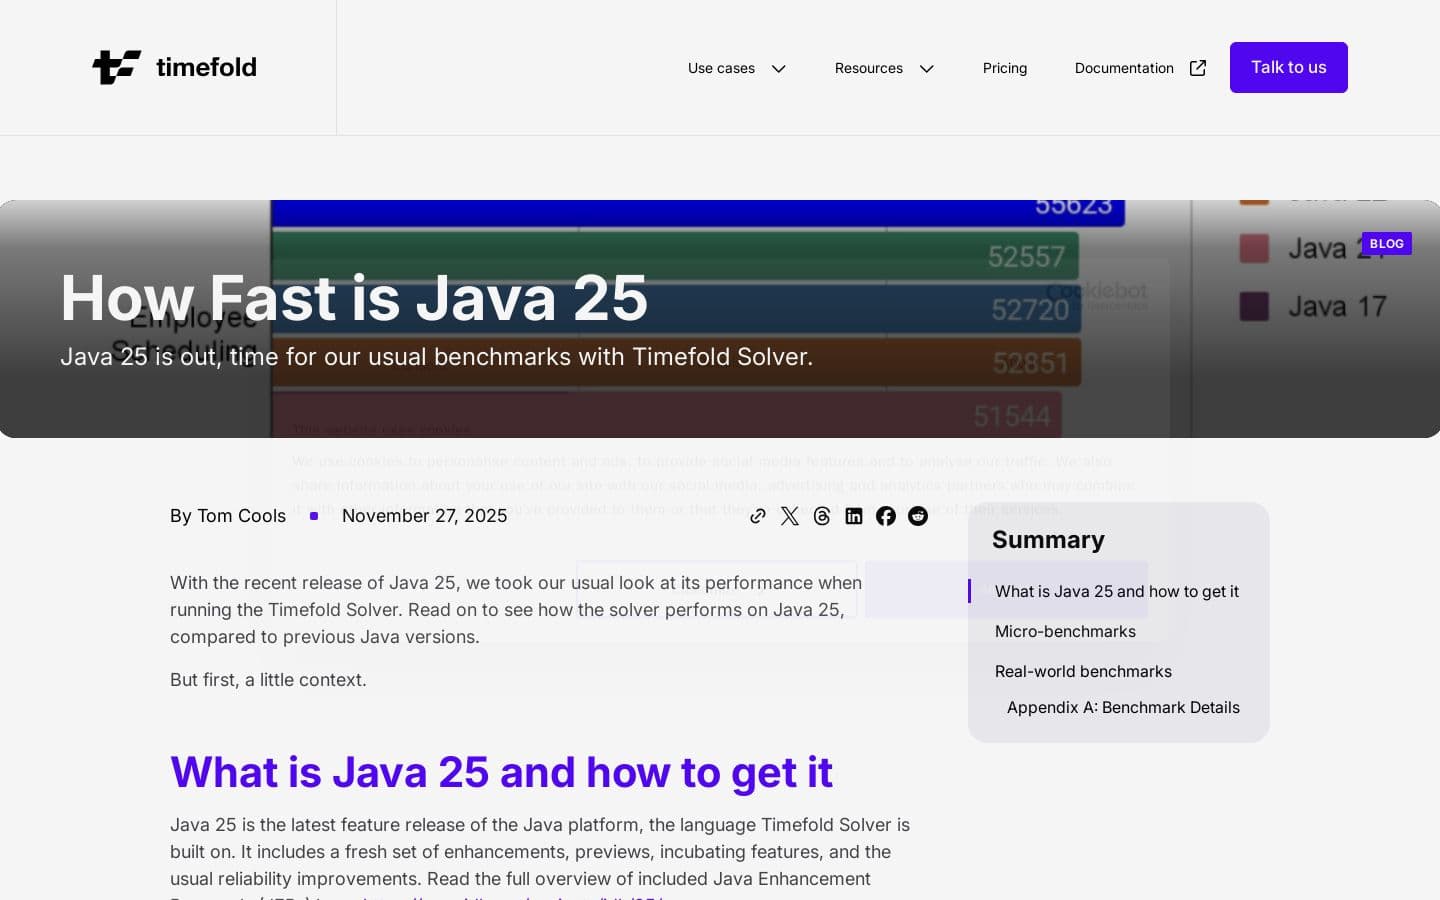Click the author name 'By Tom Cools'
Screen dimensions: 1440x900
(x=228, y=516)
